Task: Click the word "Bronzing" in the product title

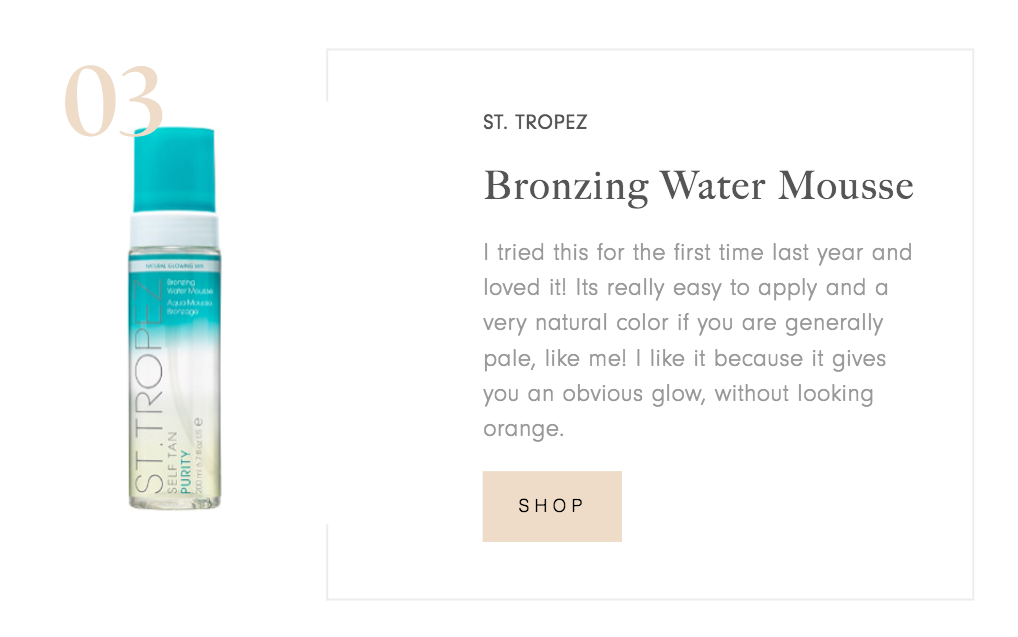Action: pos(566,186)
